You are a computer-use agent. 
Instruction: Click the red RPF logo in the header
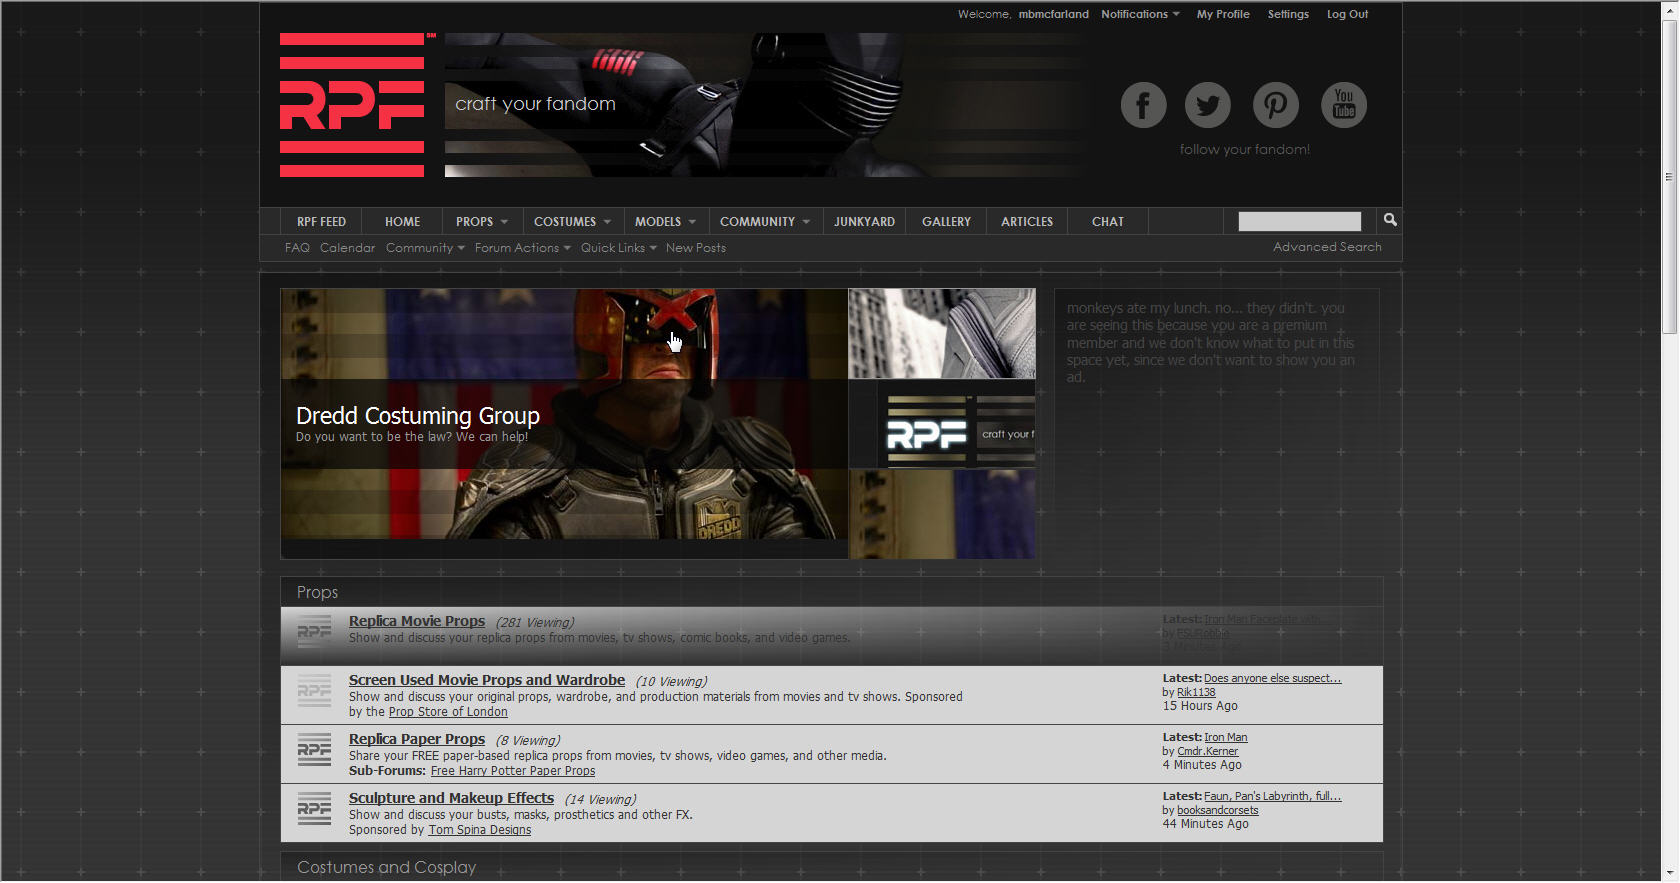pos(352,105)
